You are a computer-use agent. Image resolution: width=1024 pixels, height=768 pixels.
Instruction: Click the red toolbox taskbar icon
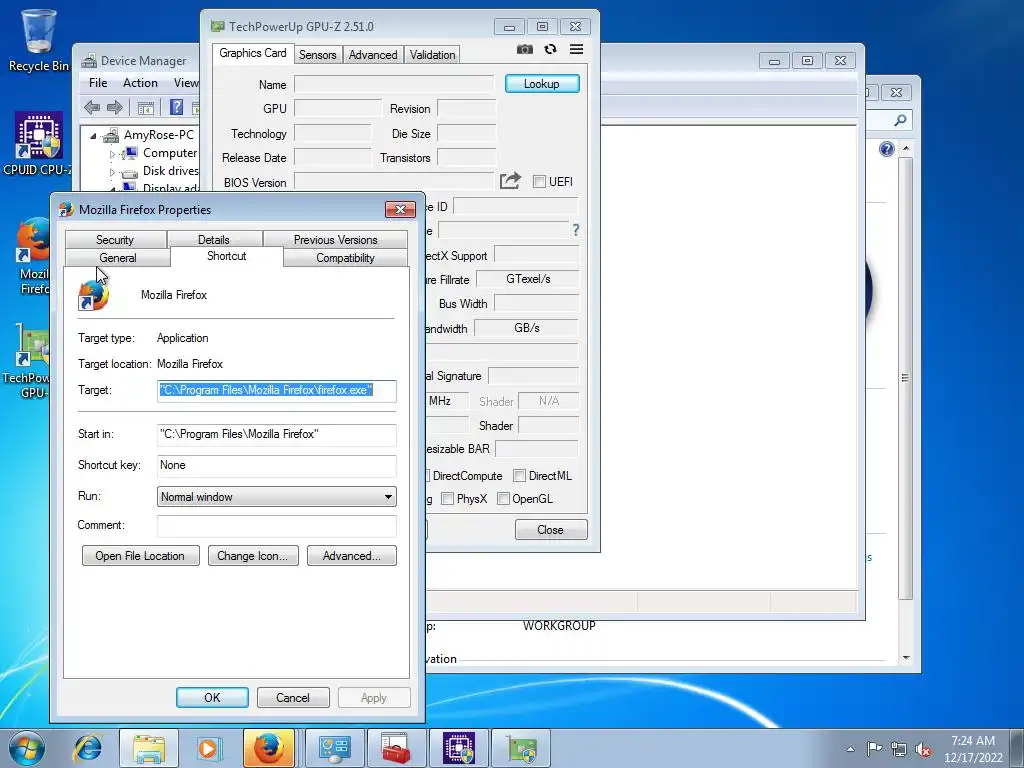[396, 748]
